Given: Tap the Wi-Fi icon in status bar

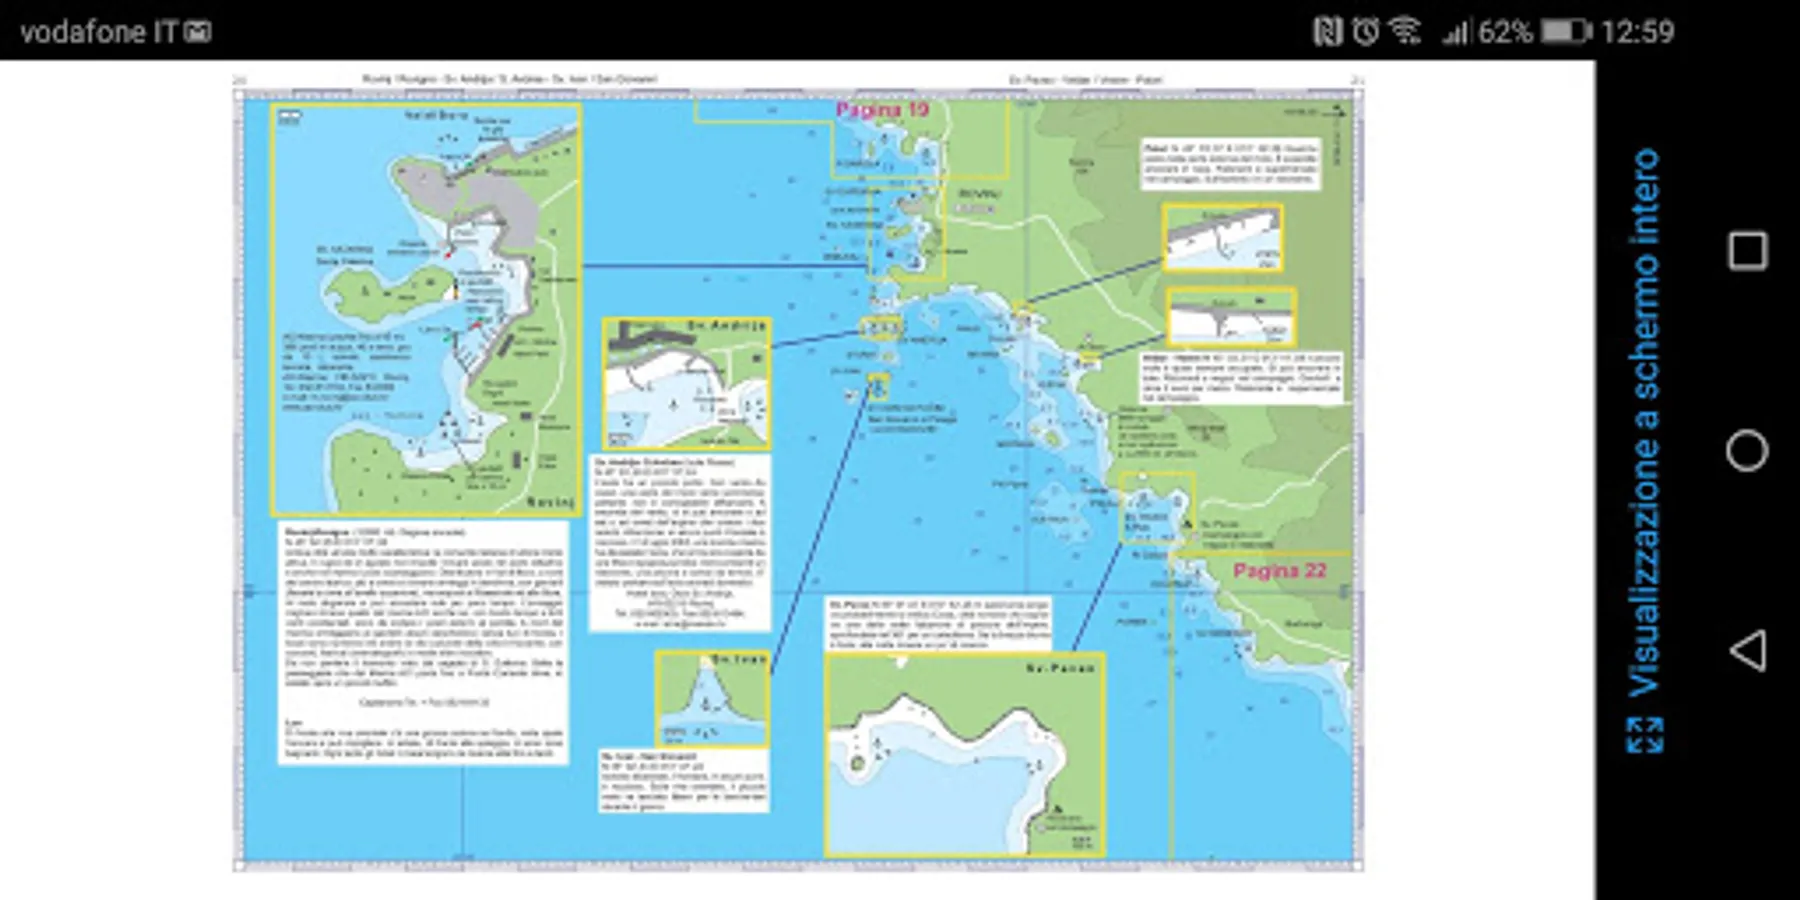Looking at the screenshot, I should pyautogui.click(x=1405, y=32).
